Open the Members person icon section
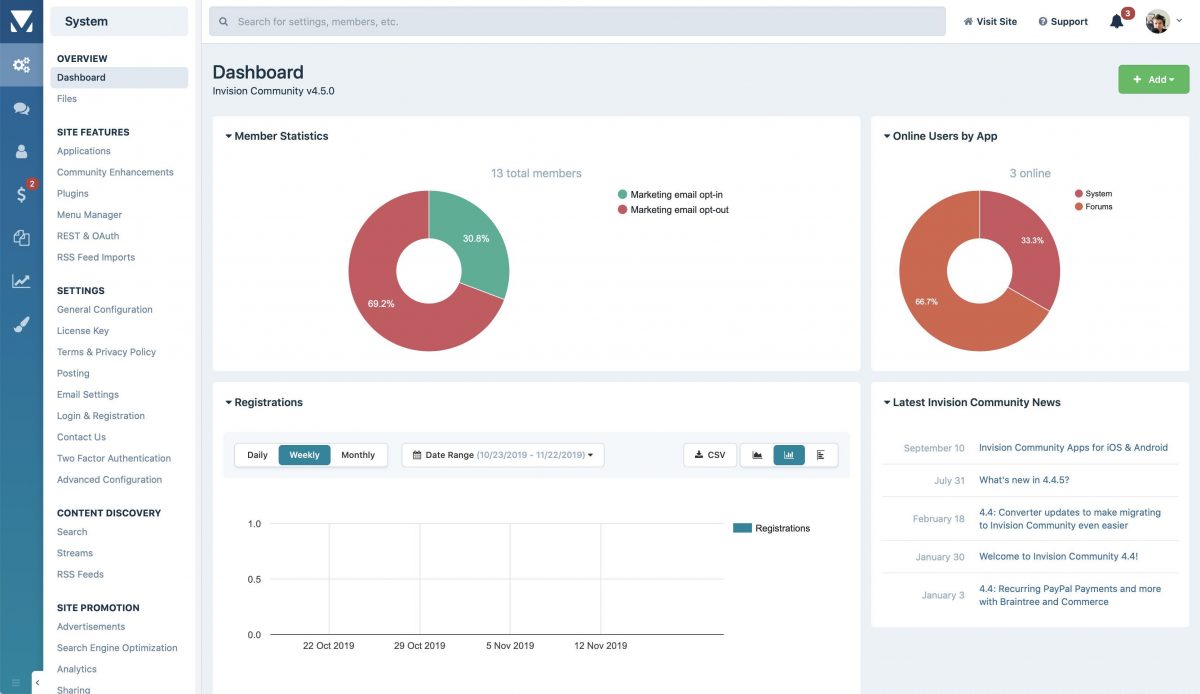Viewport: 1200px width, 694px height. pos(21,152)
